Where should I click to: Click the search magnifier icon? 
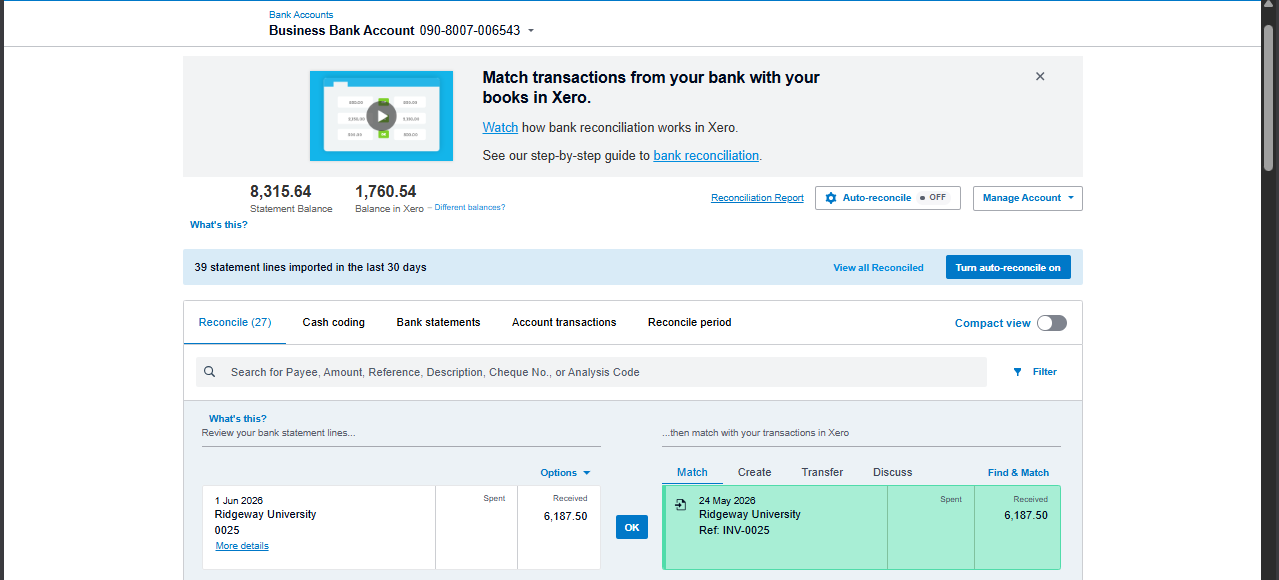click(210, 372)
